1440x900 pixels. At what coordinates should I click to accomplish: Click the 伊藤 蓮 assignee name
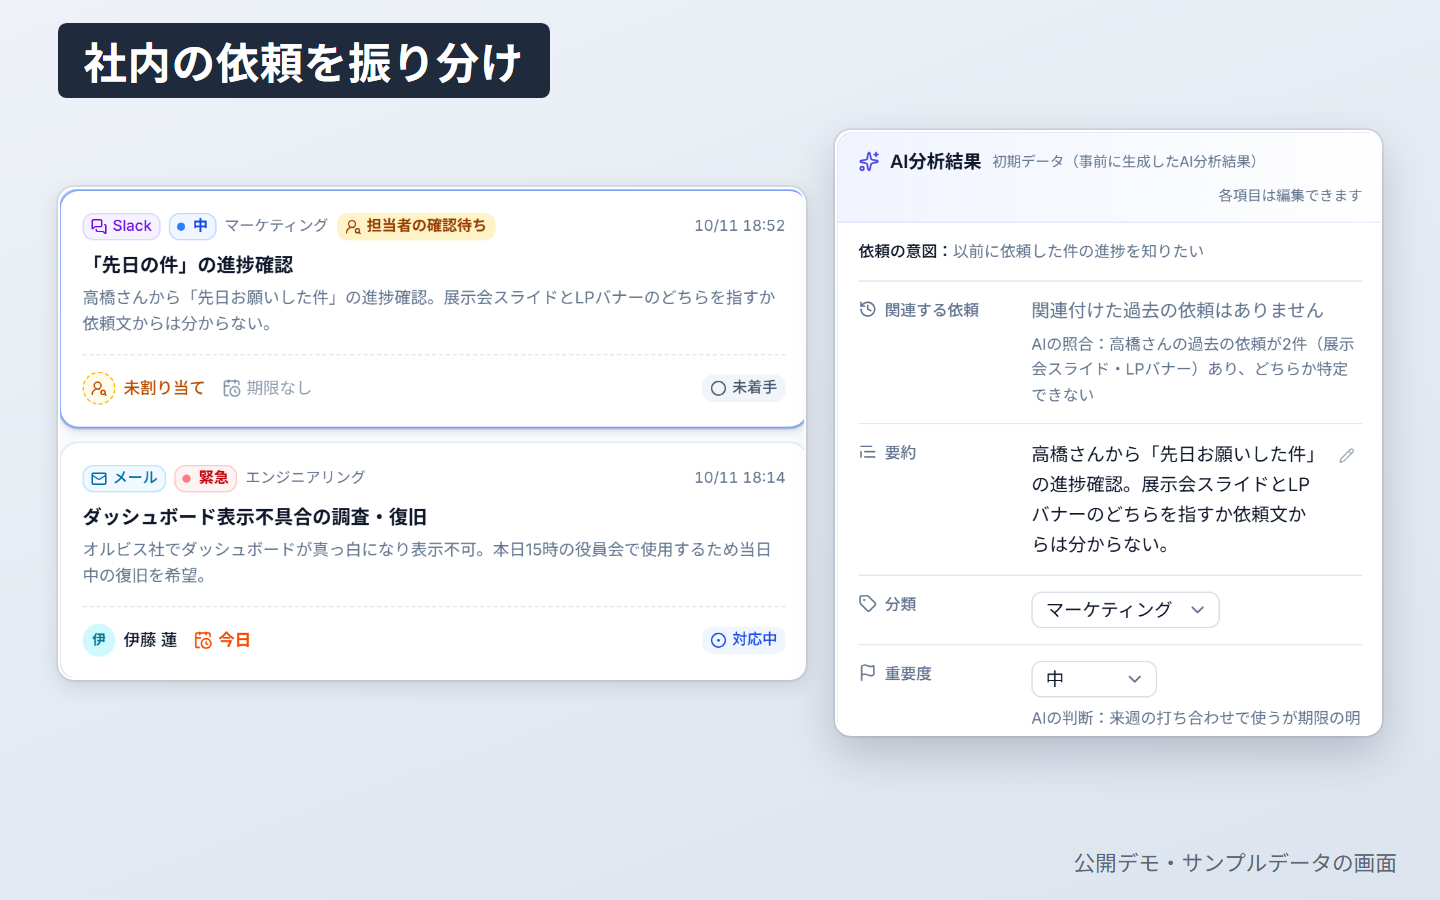[x=150, y=640]
